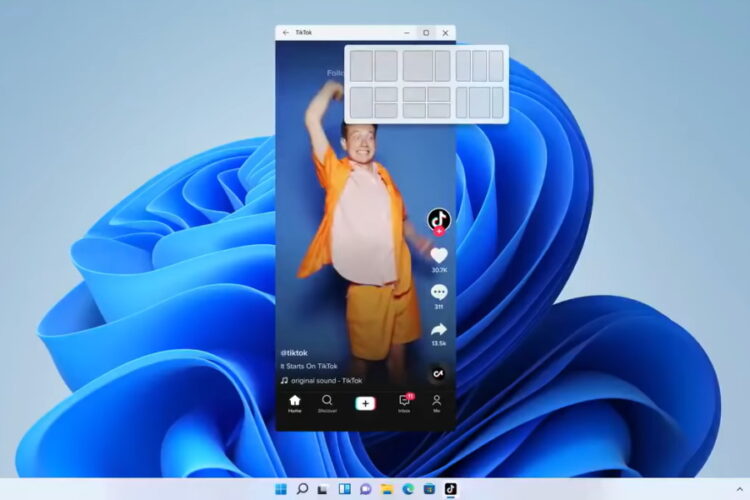Launch Chat from the taskbar
The image size is (750, 500).
coord(366,489)
